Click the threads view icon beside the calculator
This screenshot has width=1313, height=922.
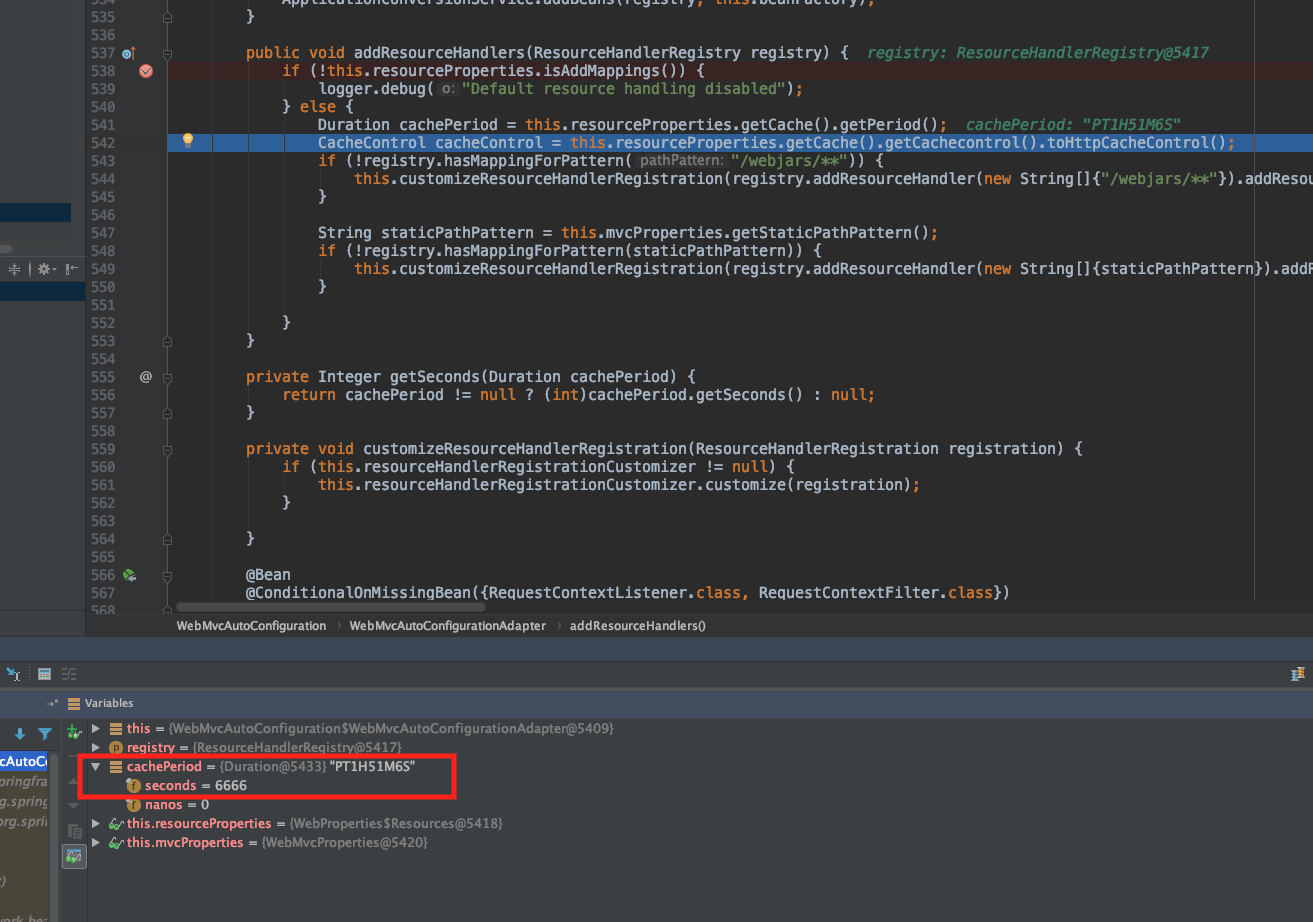pos(68,674)
